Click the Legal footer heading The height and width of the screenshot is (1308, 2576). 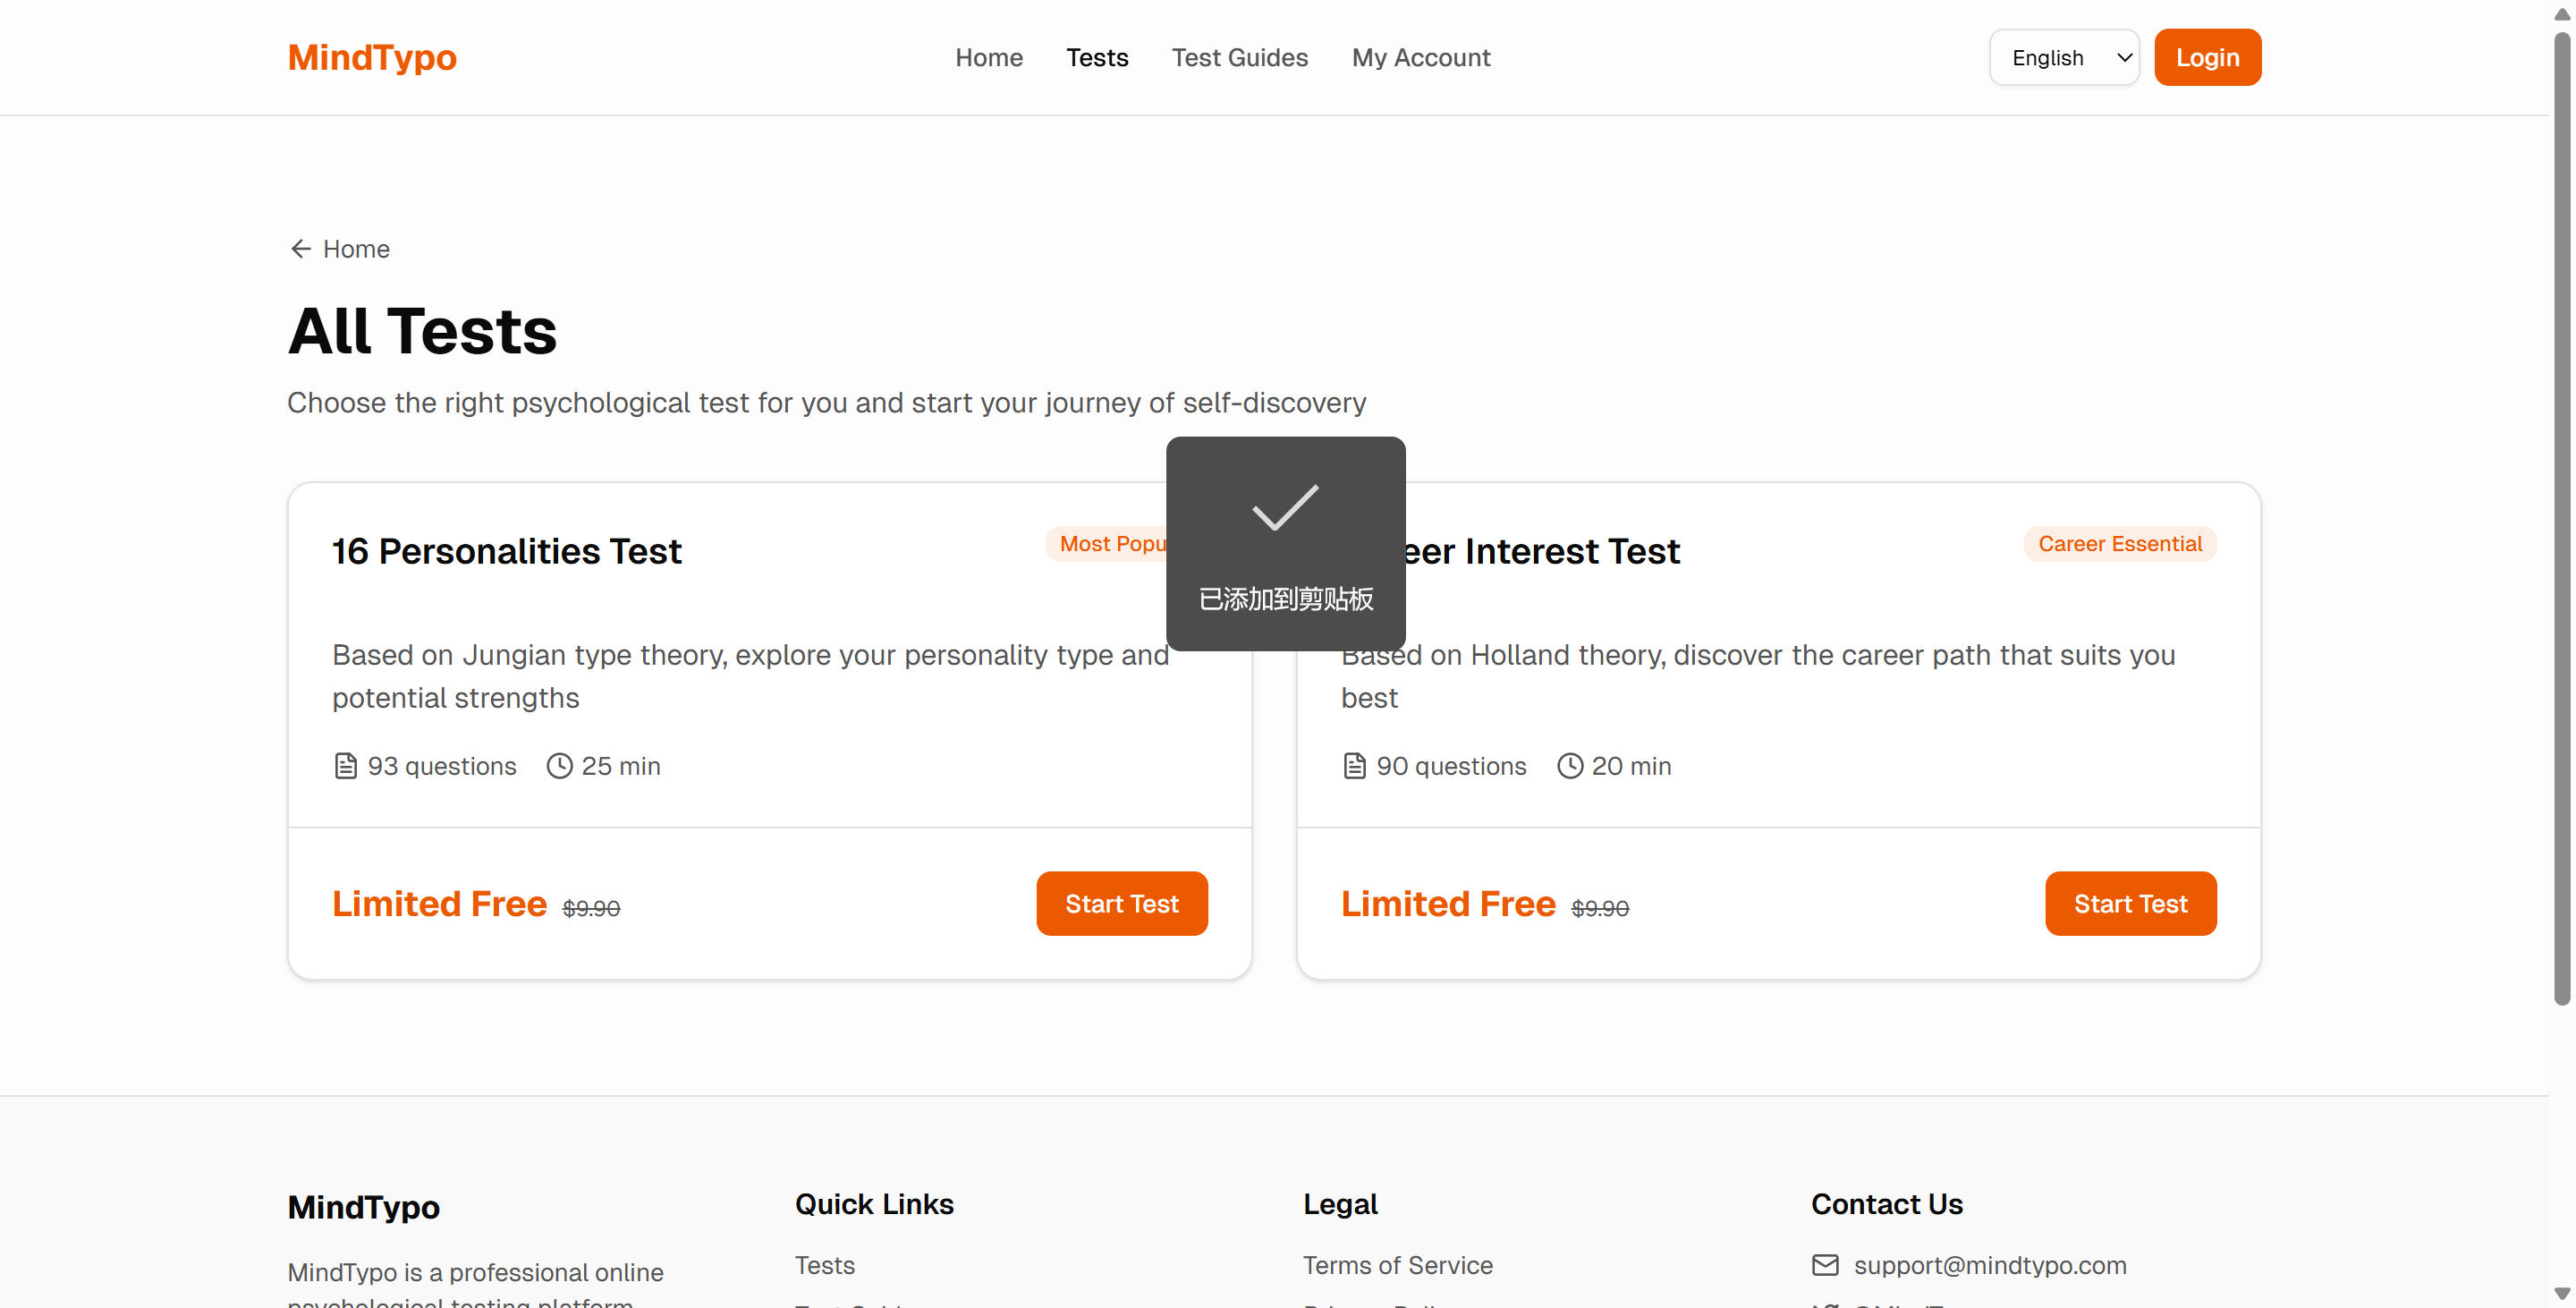[1340, 1203]
